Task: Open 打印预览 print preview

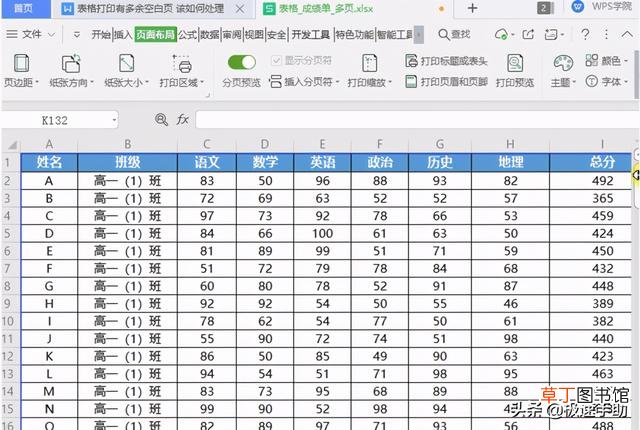Action: point(515,70)
